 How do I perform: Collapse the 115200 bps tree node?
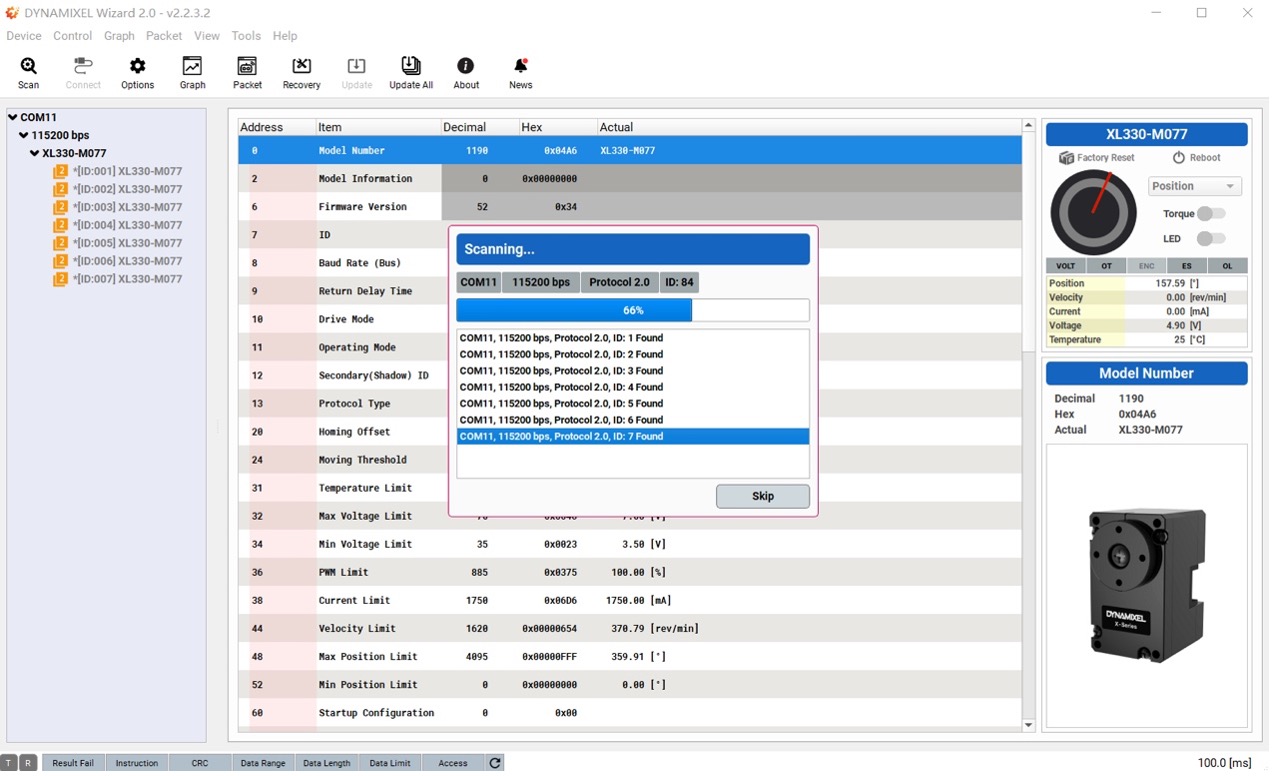(x=24, y=135)
